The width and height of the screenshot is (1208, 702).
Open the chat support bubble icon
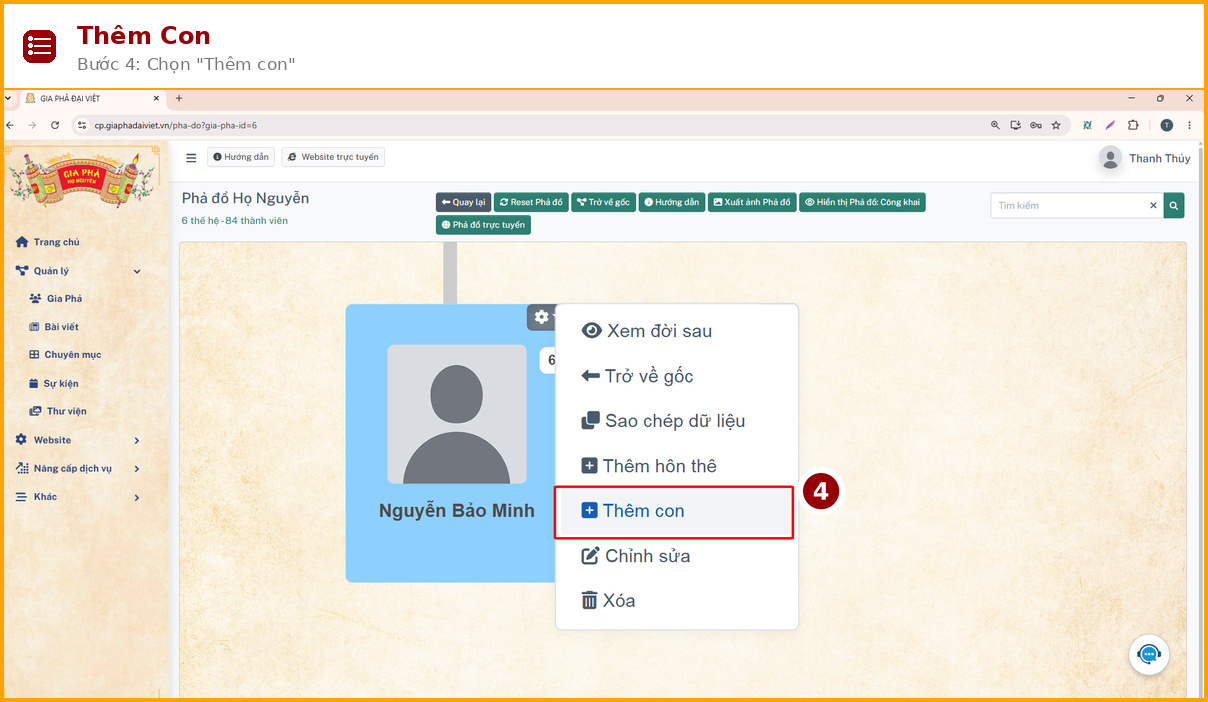(1149, 655)
